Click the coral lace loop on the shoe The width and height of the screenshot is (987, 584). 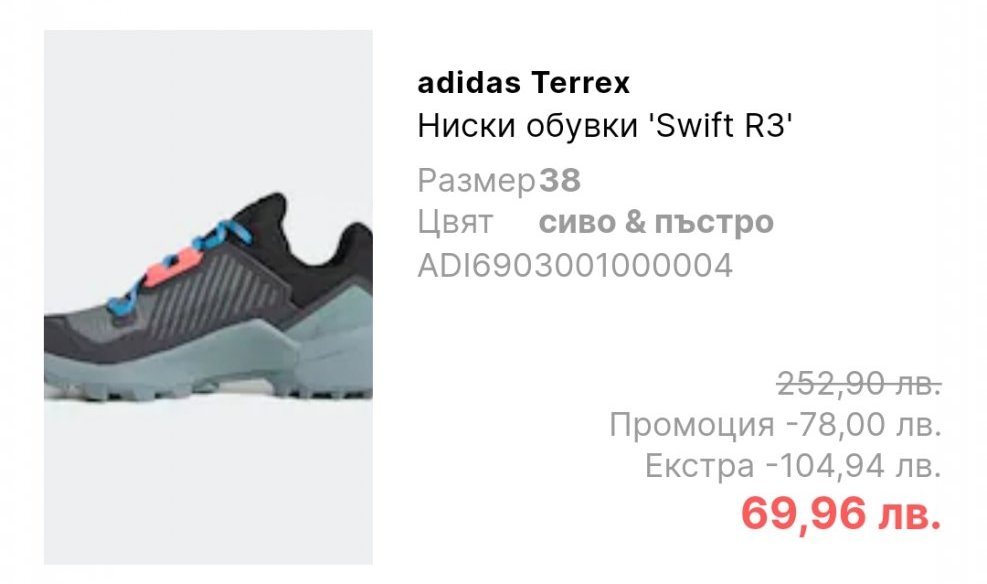click(x=172, y=267)
